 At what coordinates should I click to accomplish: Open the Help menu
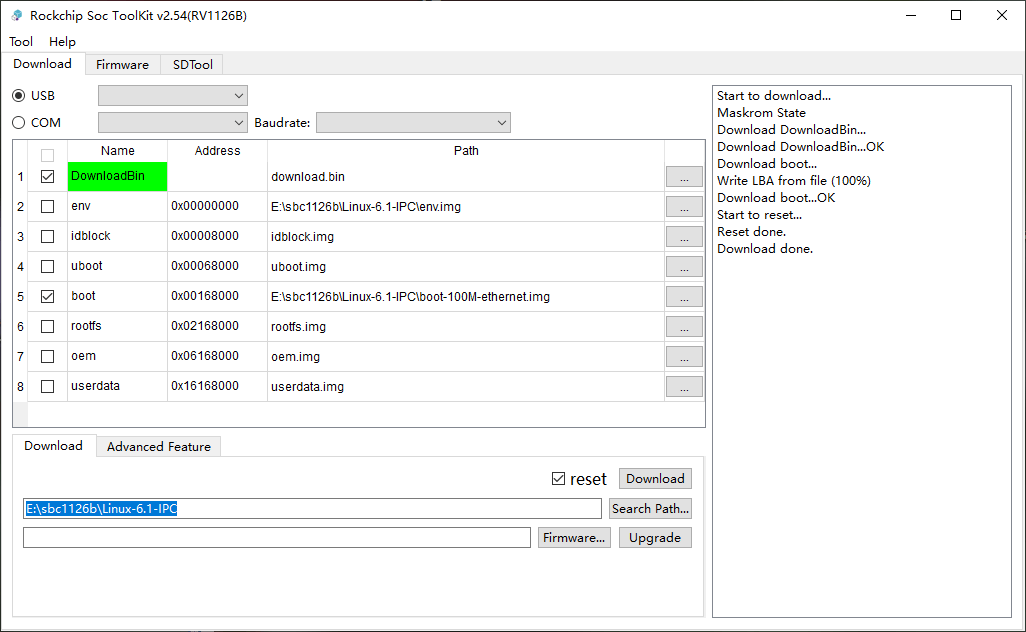(62, 42)
